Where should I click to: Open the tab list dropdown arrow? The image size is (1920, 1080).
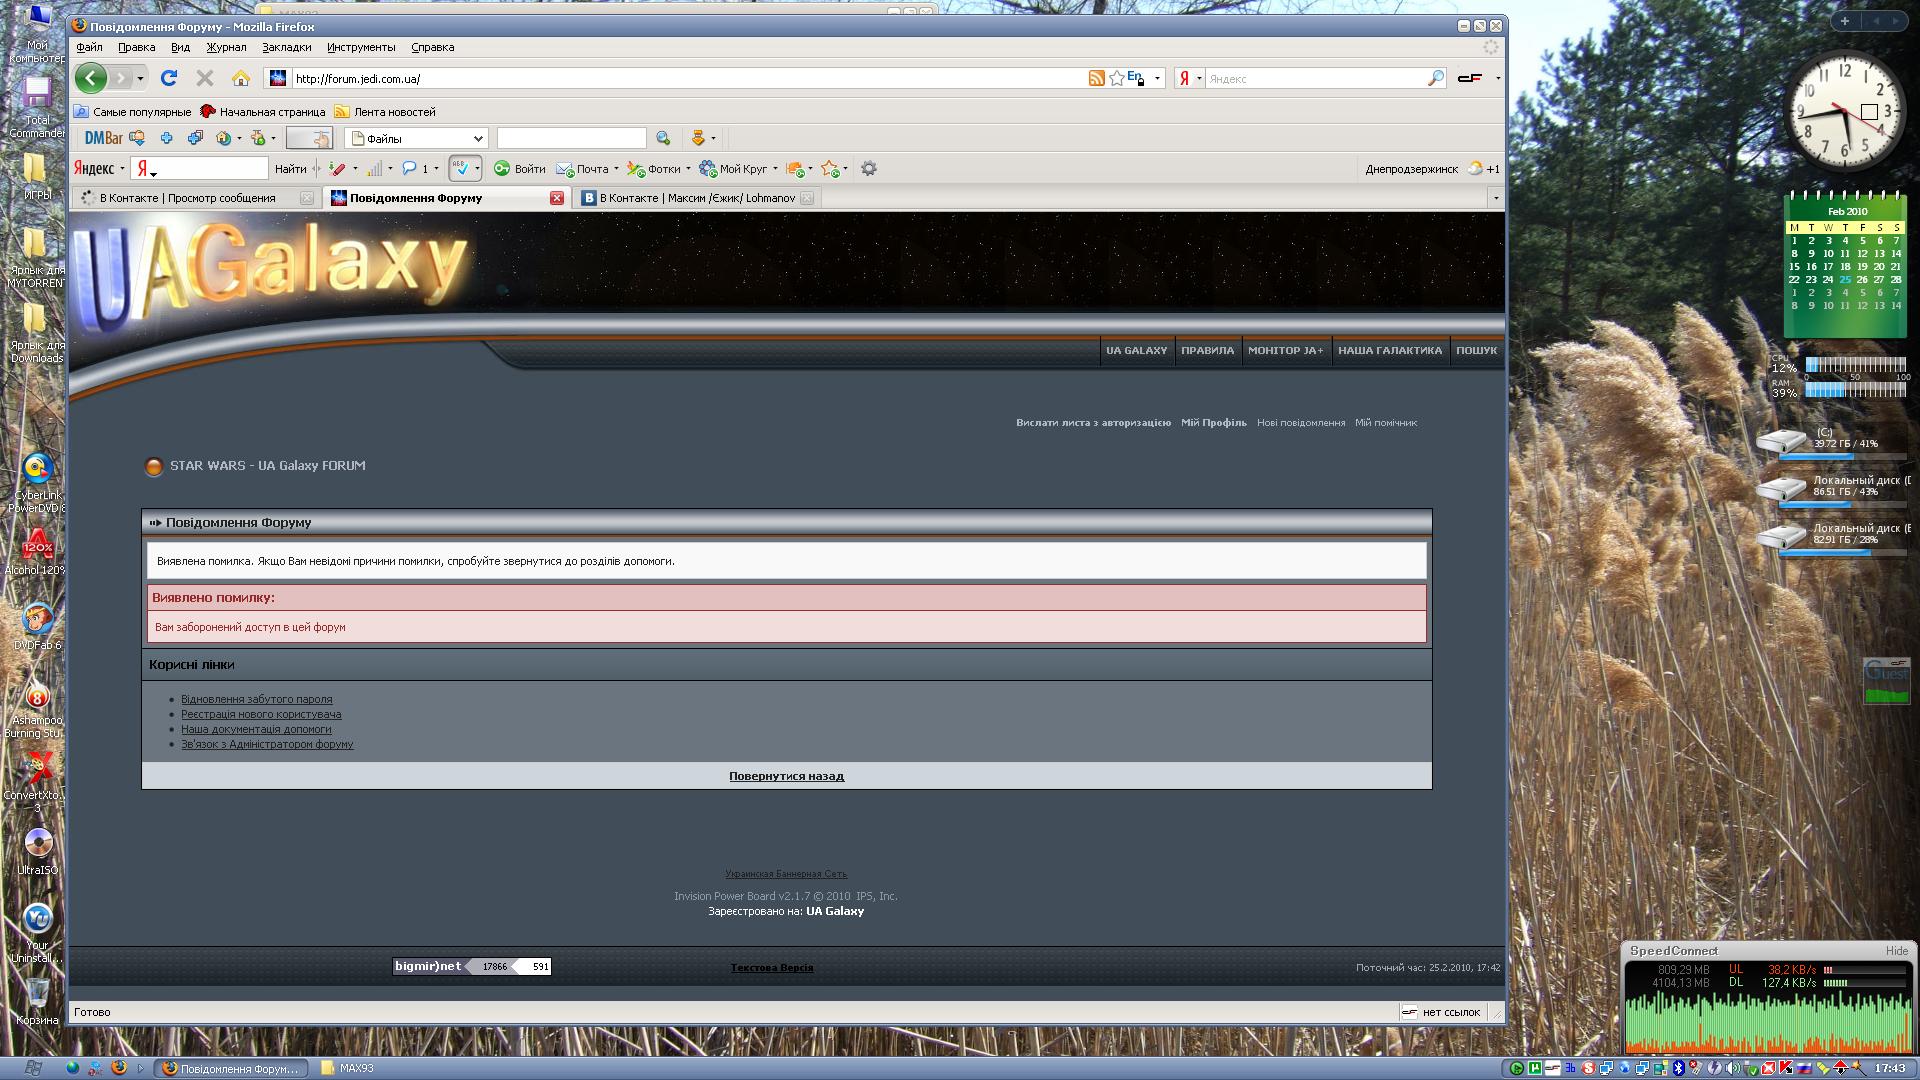click(x=1495, y=198)
